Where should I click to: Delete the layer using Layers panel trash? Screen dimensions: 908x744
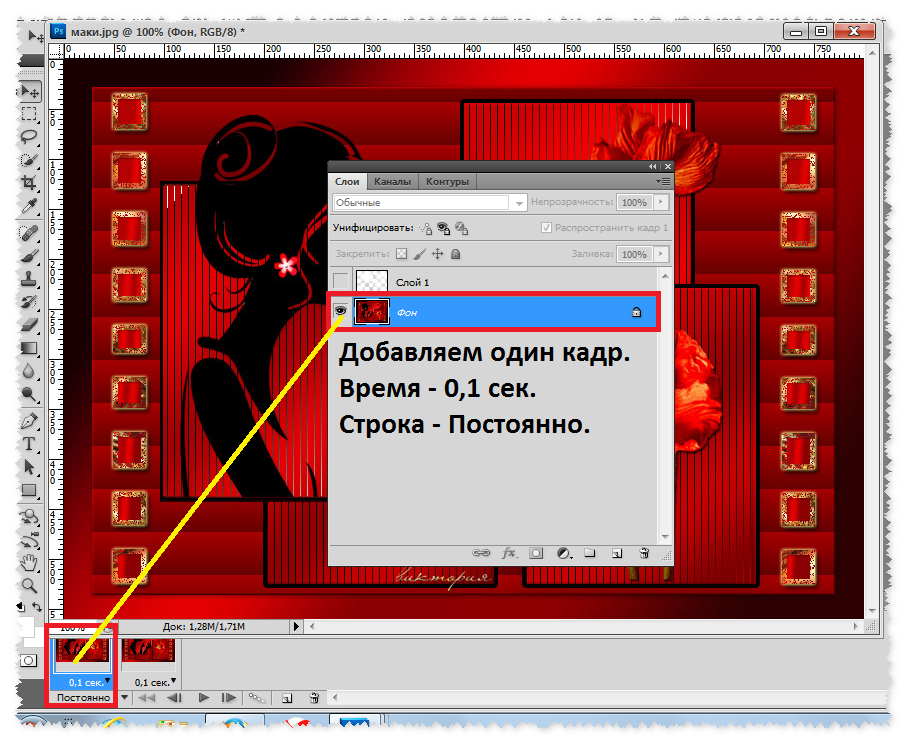pyautogui.click(x=644, y=553)
